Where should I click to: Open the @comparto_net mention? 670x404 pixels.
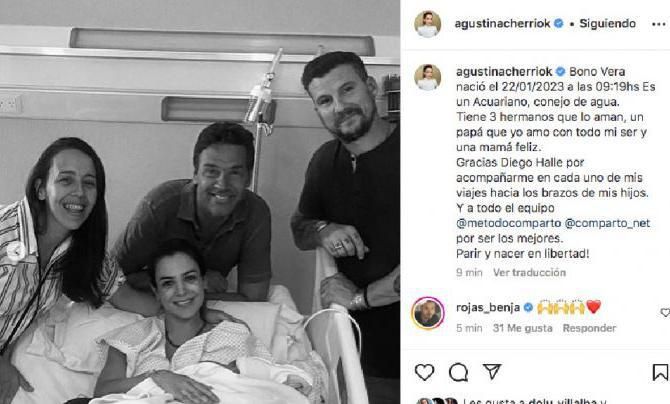607,223
